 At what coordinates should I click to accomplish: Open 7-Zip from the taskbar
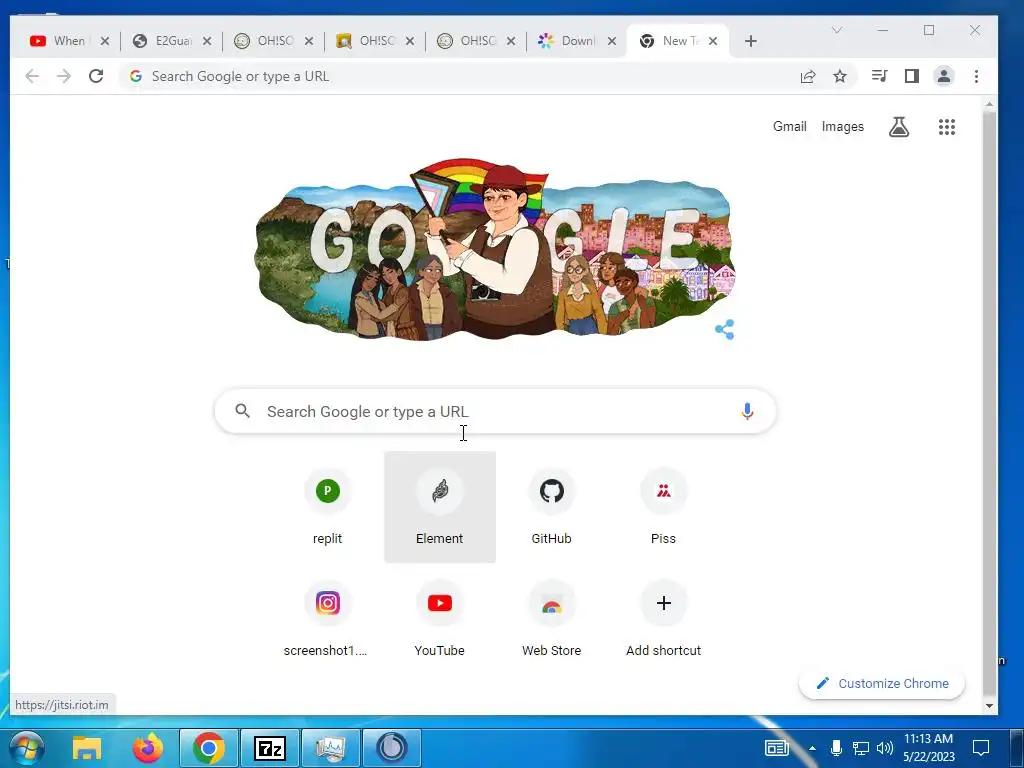[x=270, y=748]
